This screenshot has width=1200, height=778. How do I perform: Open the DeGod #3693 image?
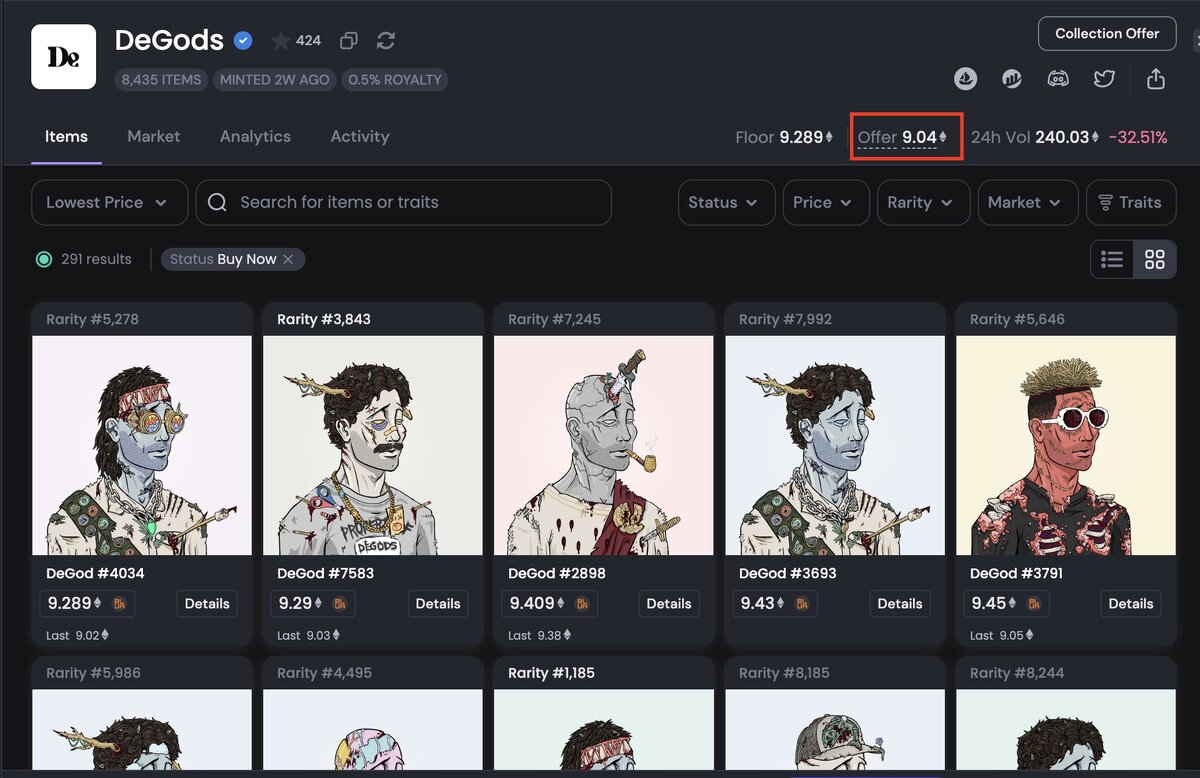[835, 445]
